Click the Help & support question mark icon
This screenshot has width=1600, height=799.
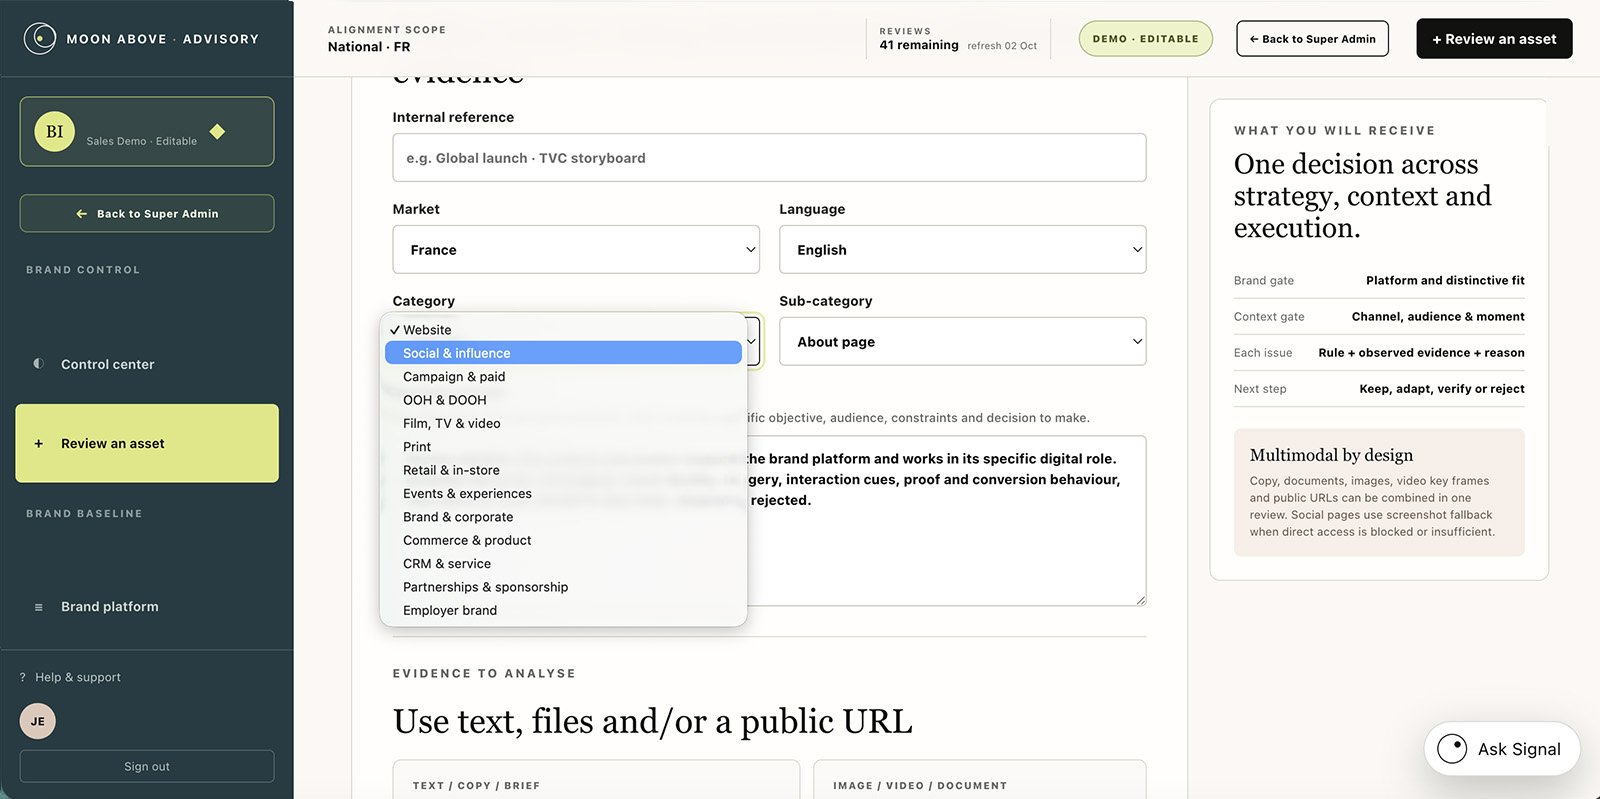pos(23,677)
